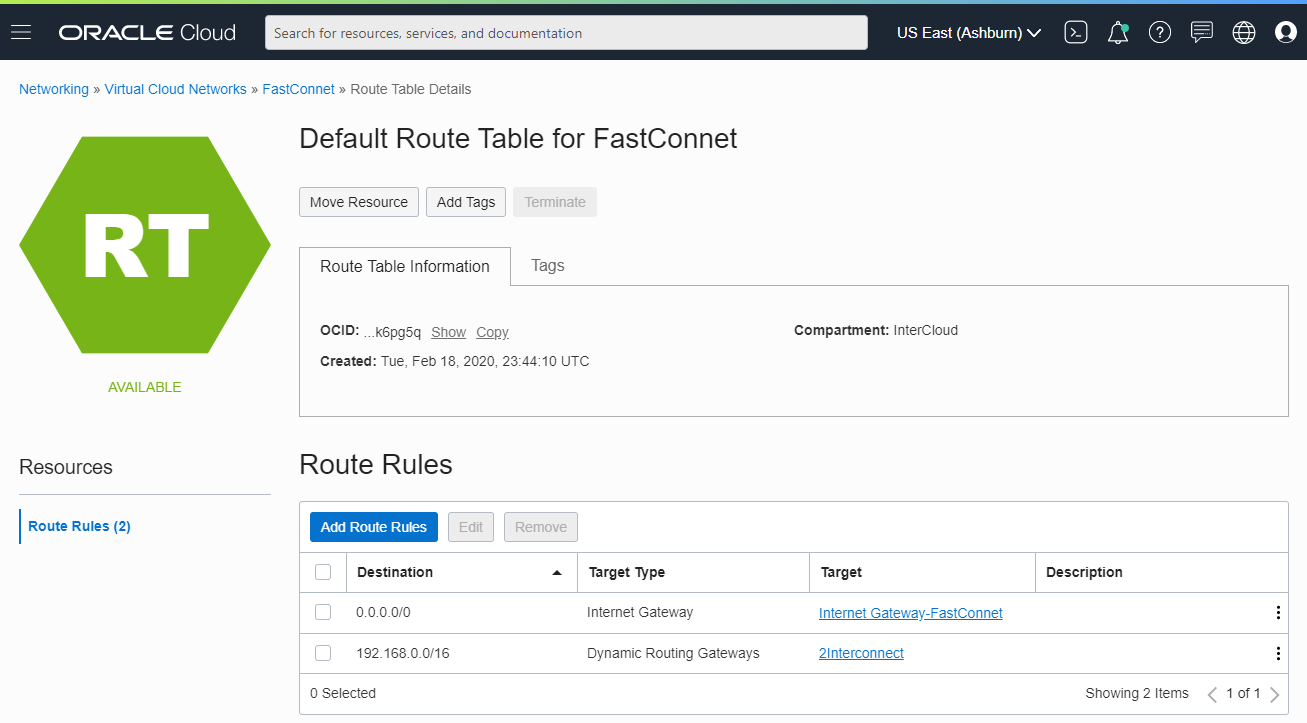Open the US East (Ashburn) region dropdown
The height and width of the screenshot is (723, 1307).
(966, 31)
